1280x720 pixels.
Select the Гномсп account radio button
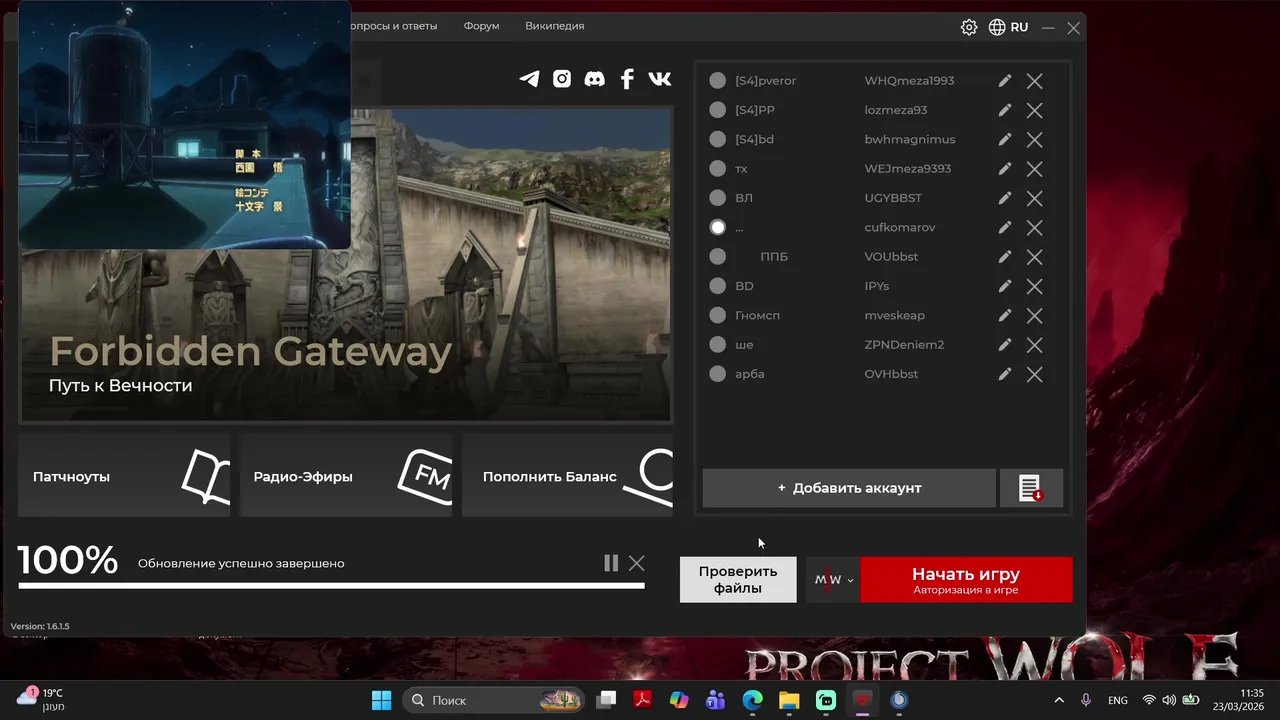point(717,315)
